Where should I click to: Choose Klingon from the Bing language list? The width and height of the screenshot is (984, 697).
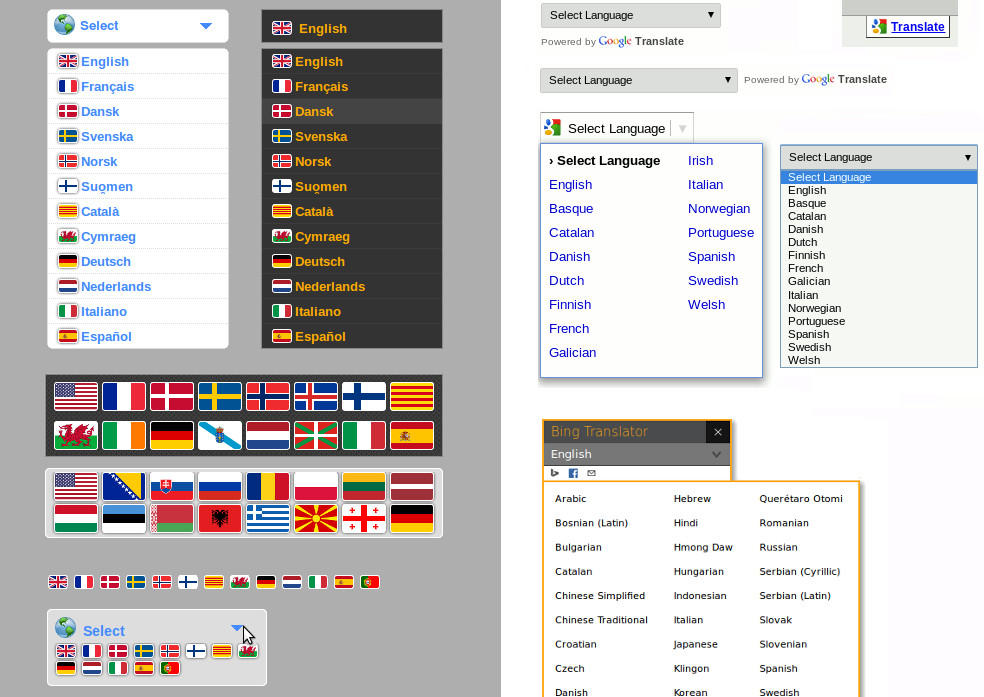(x=691, y=668)
